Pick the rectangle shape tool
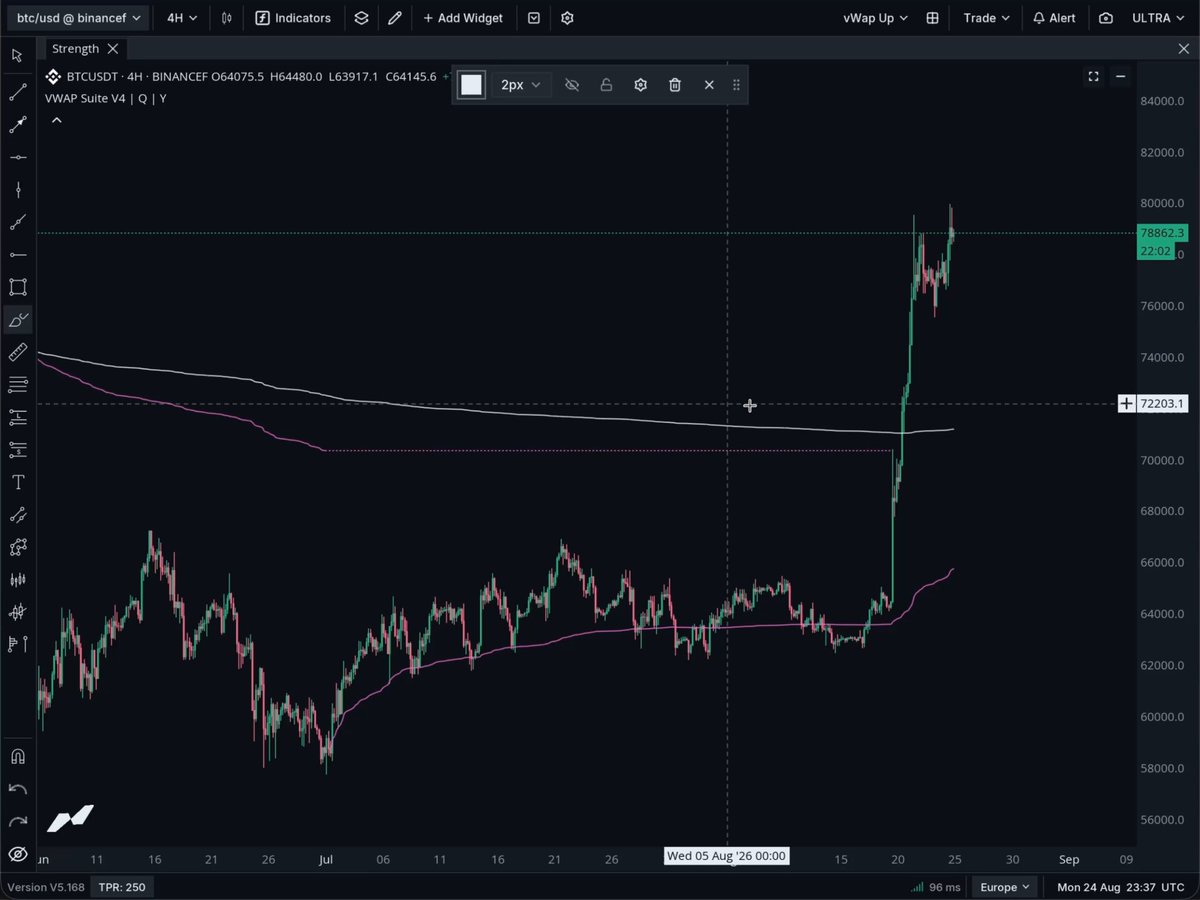This screenshot has height=900, width=1200. tap(17, 287)
